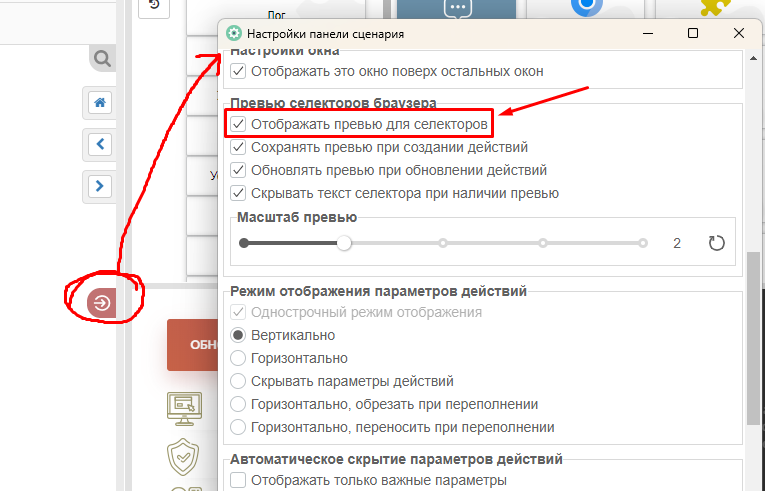Click the history clock icon at top
Image resolution: width=765 pixels, height=491 pixels.
coord(154,5)
